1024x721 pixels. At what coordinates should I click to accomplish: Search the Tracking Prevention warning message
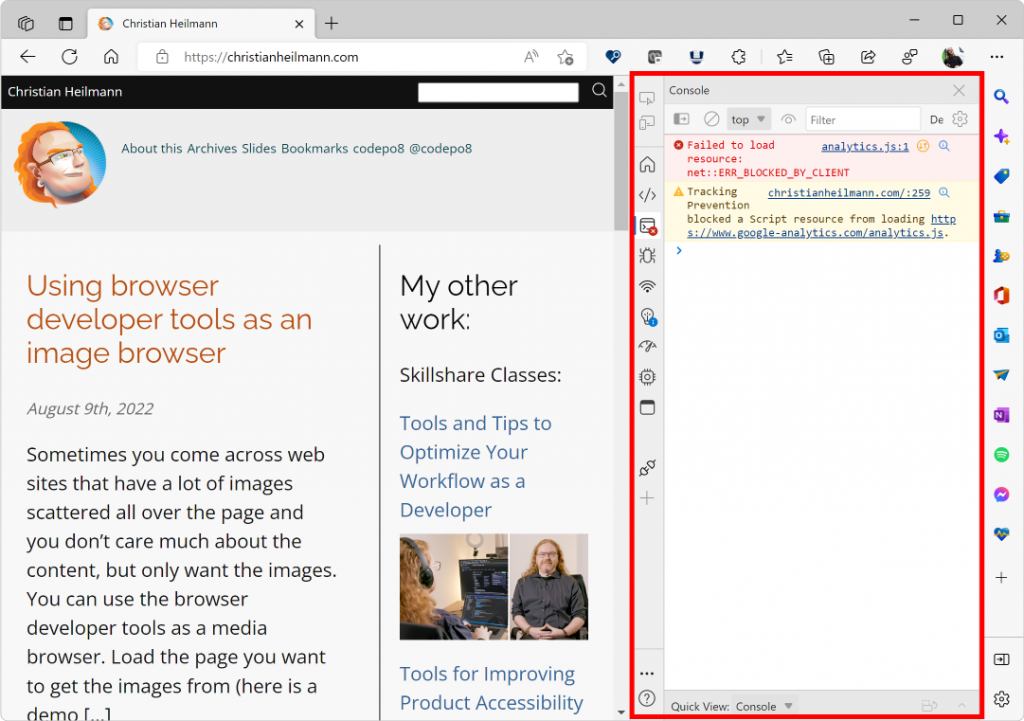pos(944,192)
